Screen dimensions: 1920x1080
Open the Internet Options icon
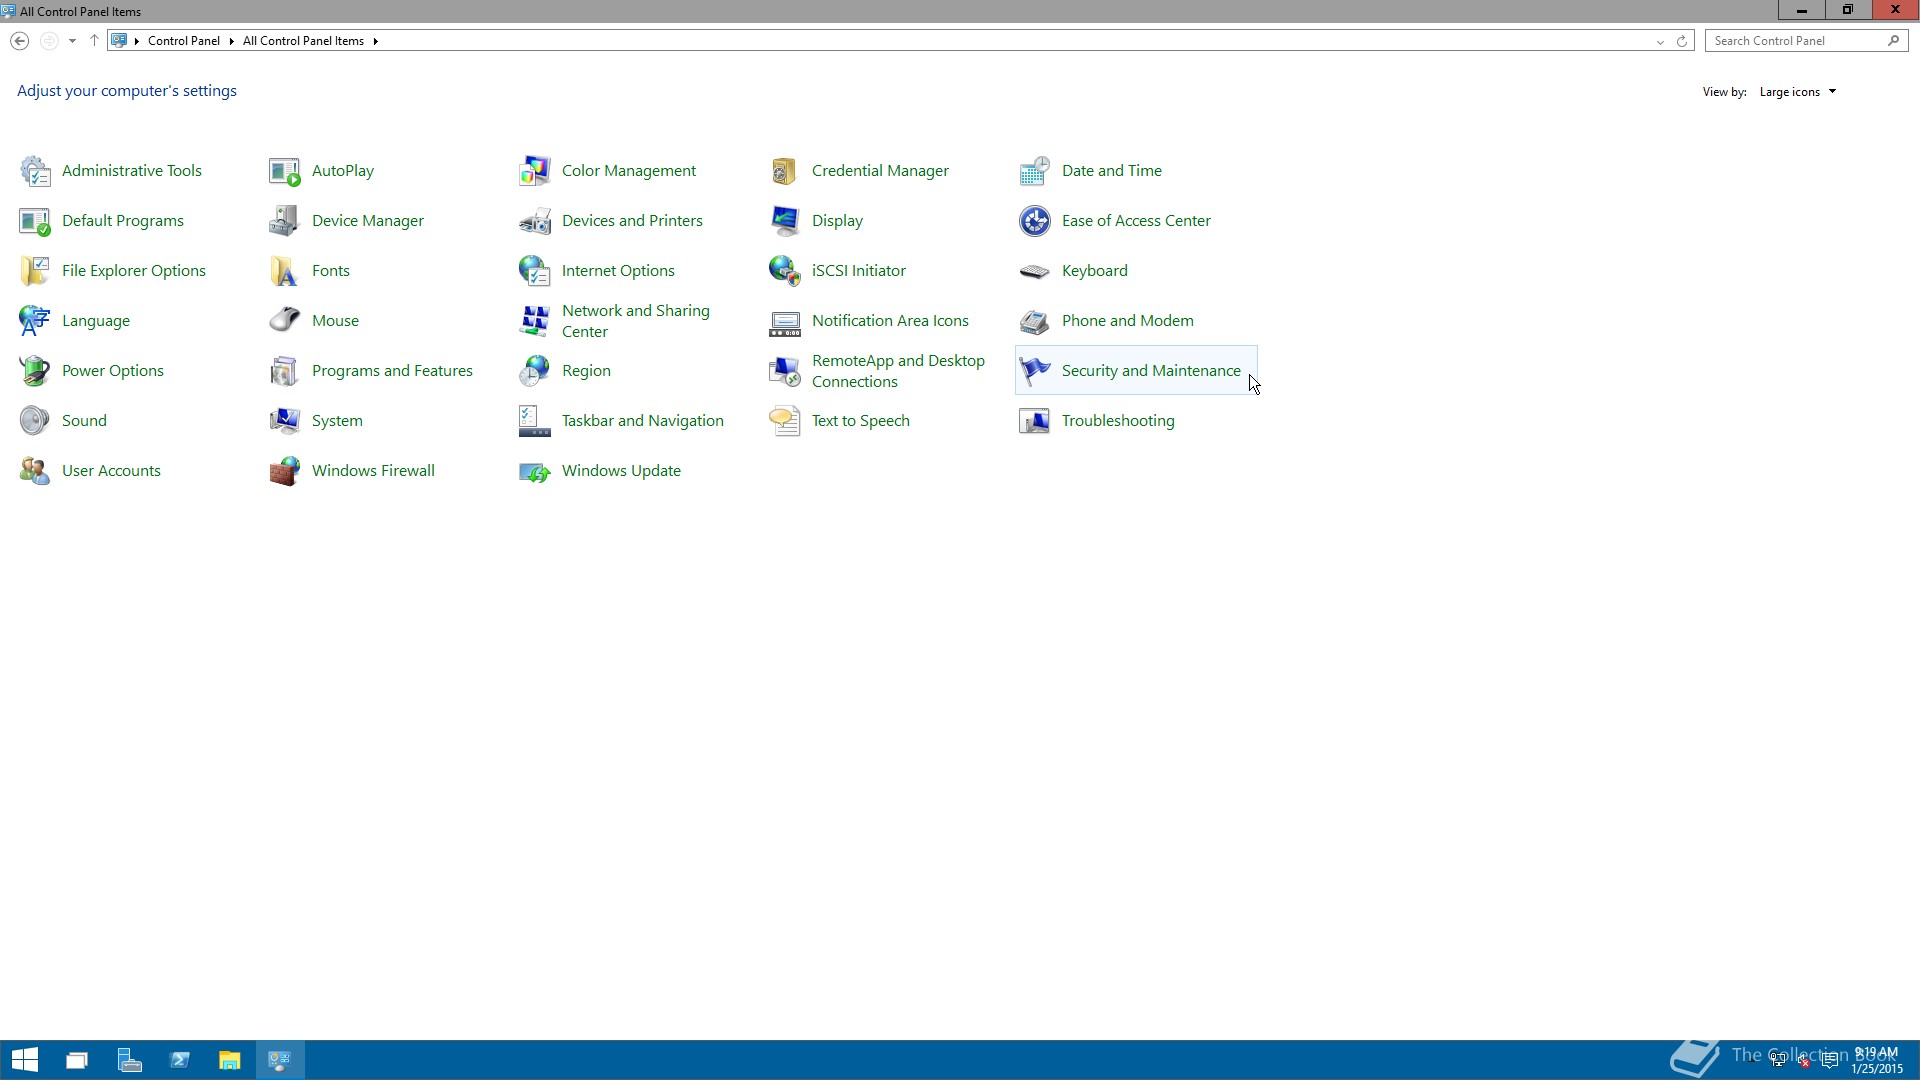point(535,271)
